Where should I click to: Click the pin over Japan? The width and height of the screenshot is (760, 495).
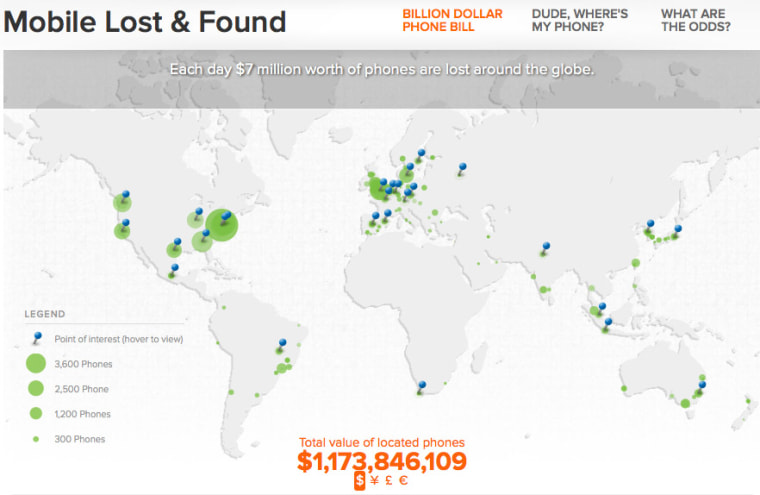point(677,229)
